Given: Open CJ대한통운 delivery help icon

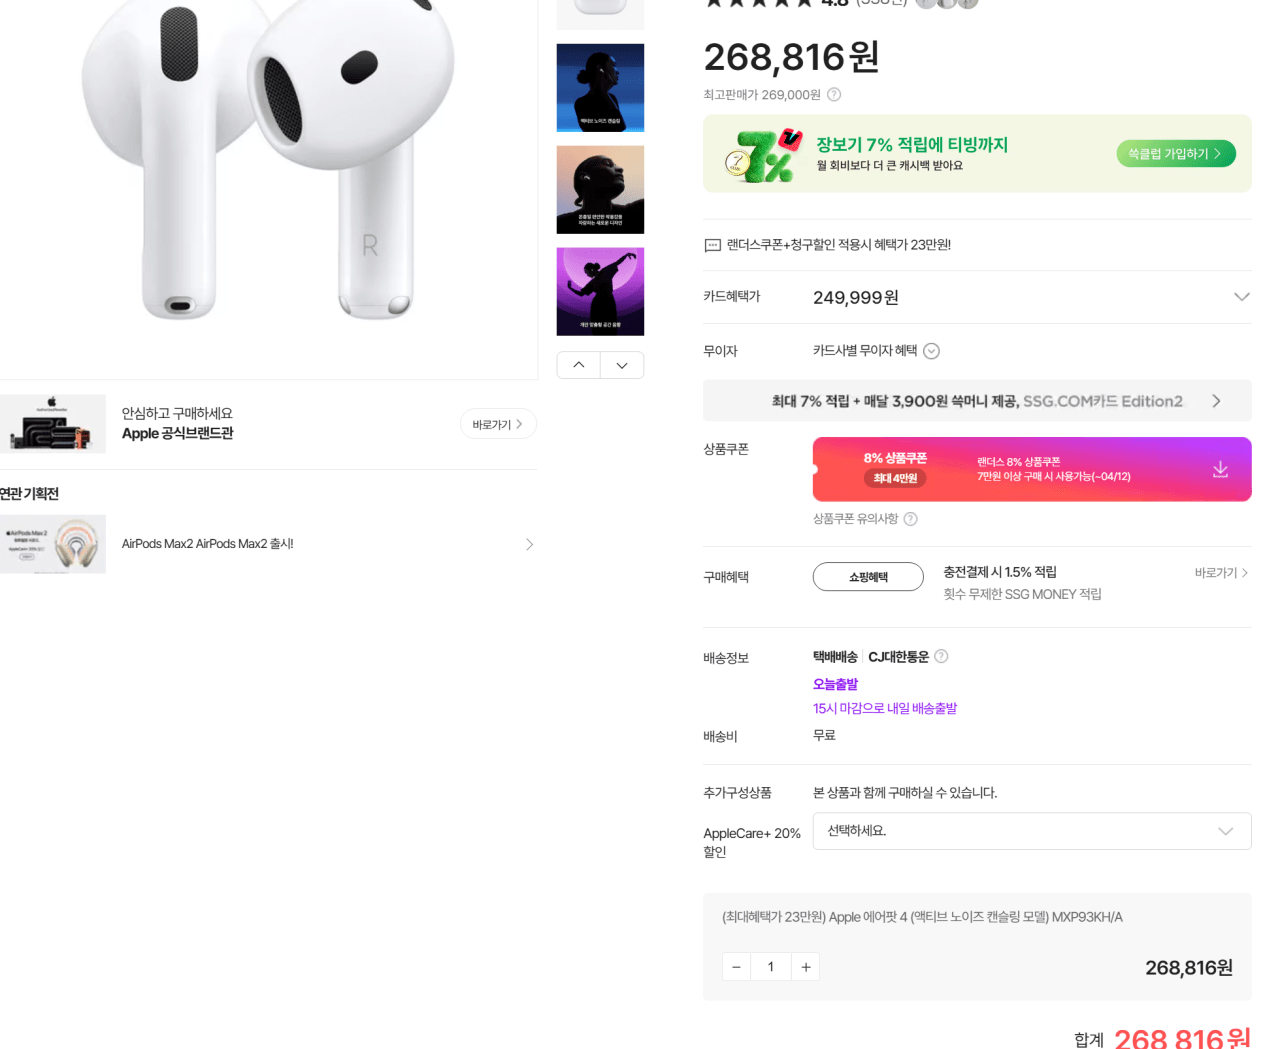Looking at the screenshot, I should point(940,656).
